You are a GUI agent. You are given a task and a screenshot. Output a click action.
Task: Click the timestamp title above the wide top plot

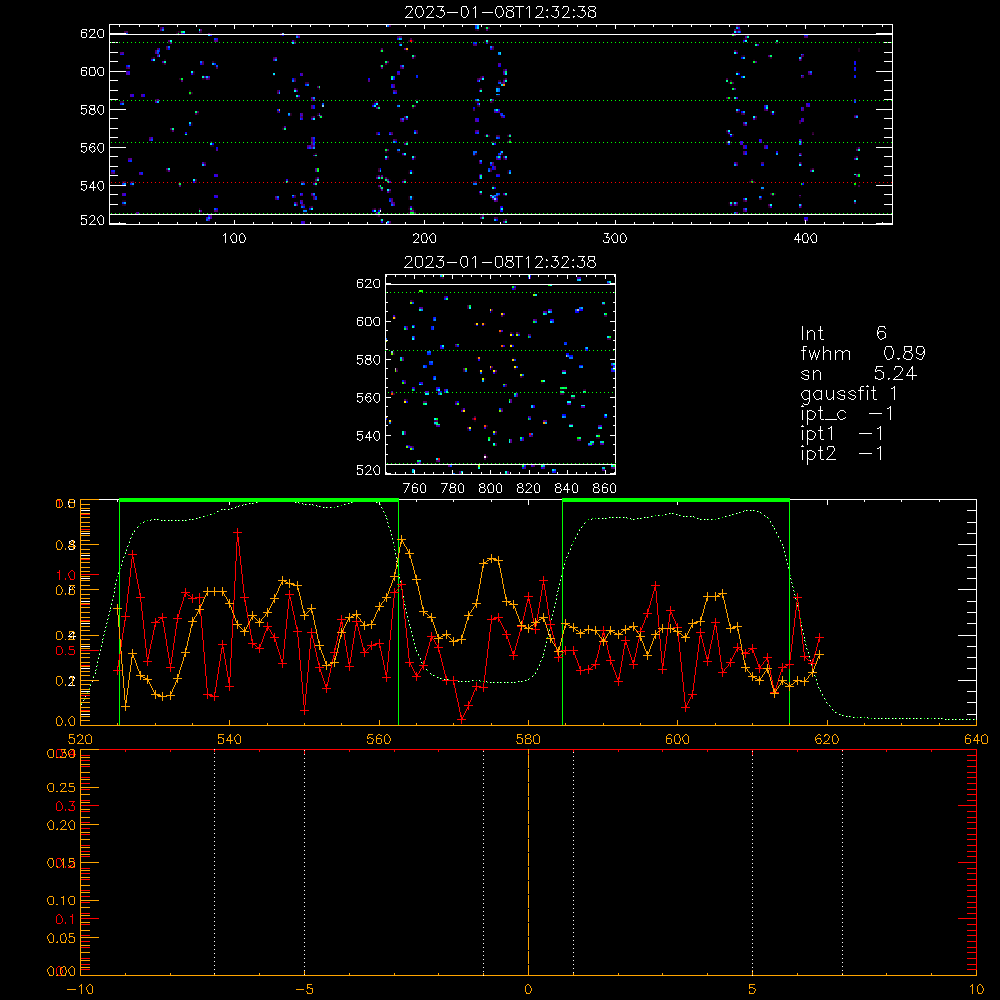tap(500, 12)
